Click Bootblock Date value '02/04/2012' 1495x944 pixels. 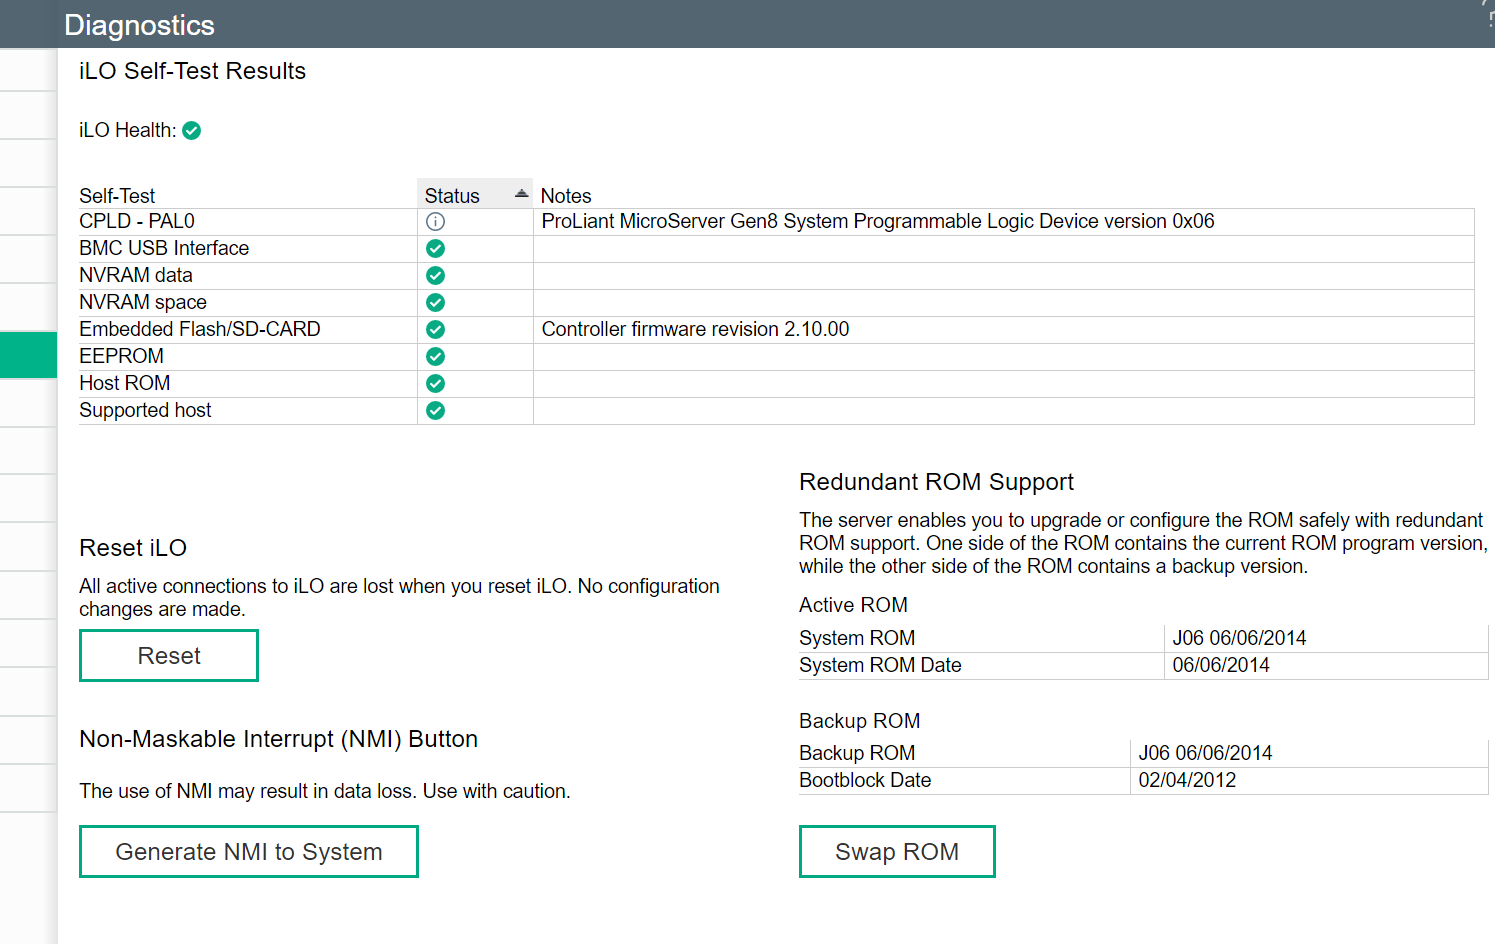(x=1187, y=780)
